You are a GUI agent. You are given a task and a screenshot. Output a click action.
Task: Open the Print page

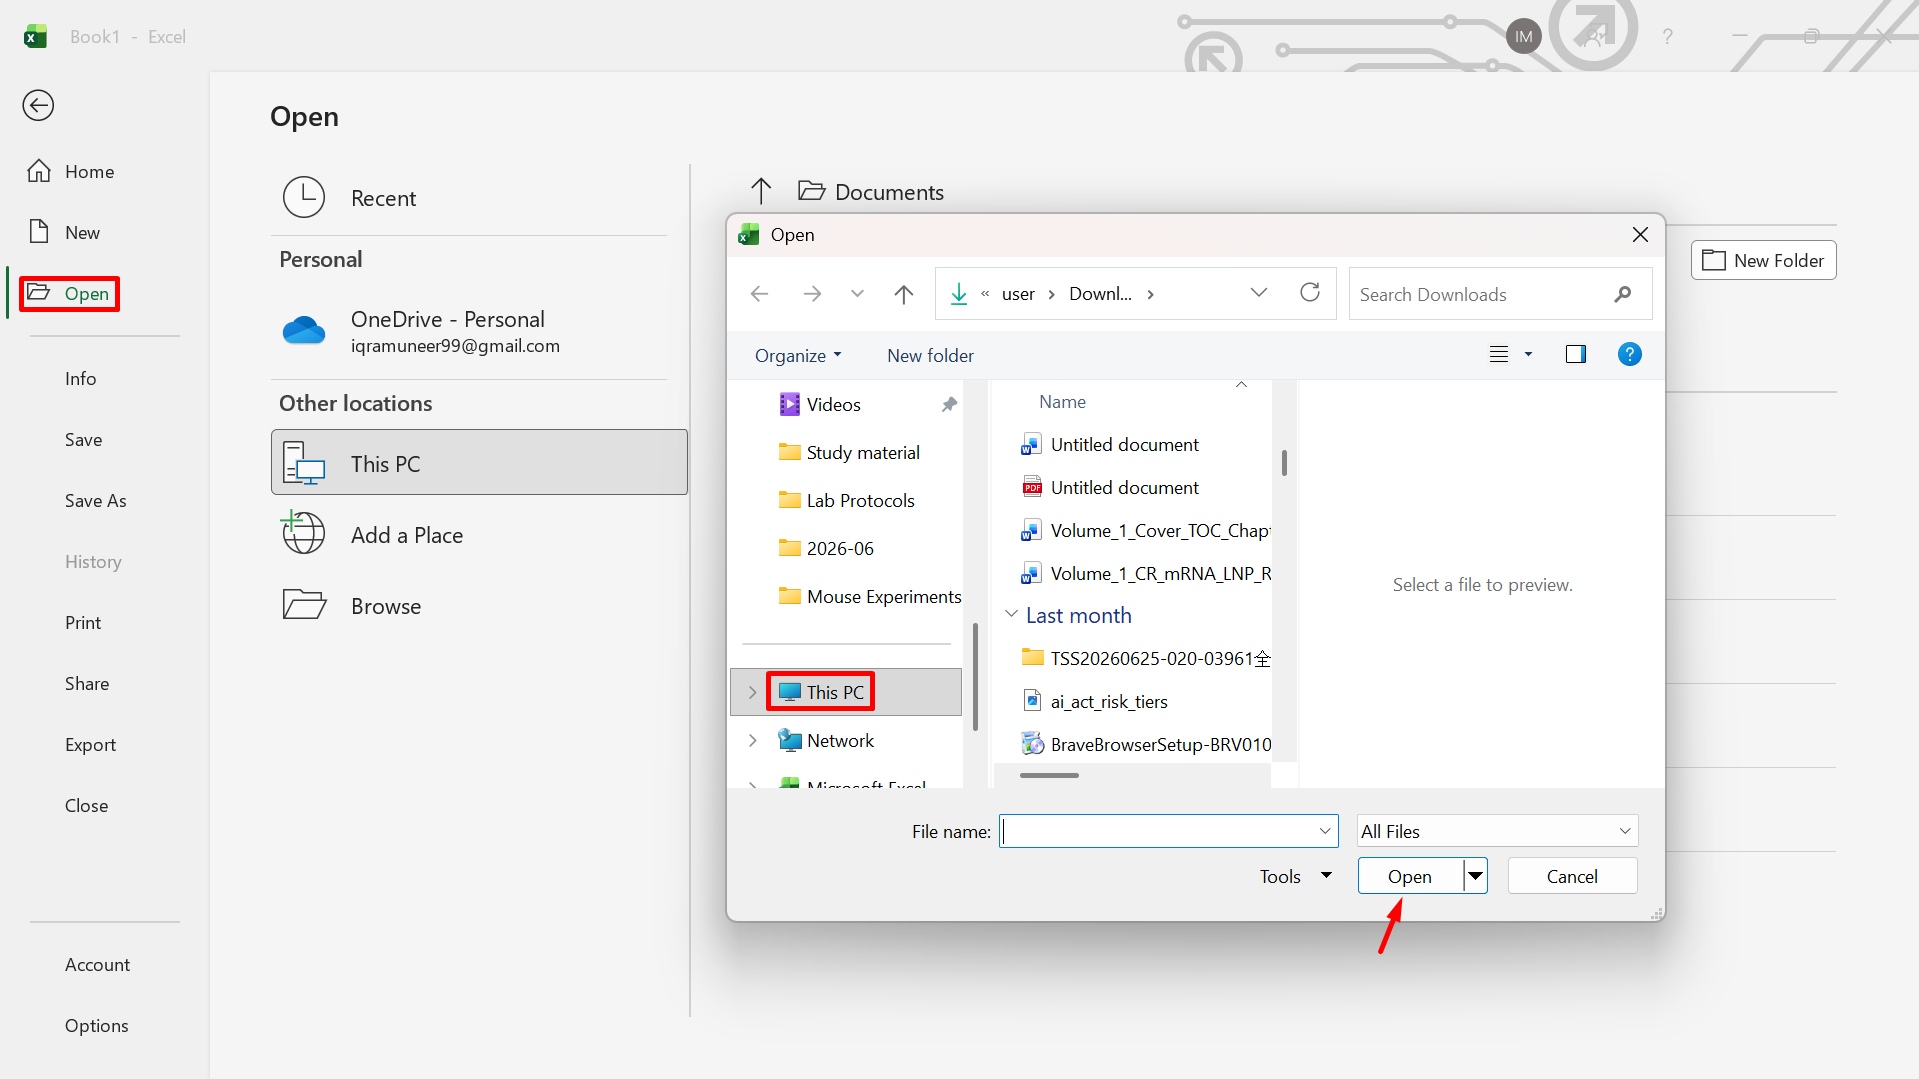pos(83,623)
